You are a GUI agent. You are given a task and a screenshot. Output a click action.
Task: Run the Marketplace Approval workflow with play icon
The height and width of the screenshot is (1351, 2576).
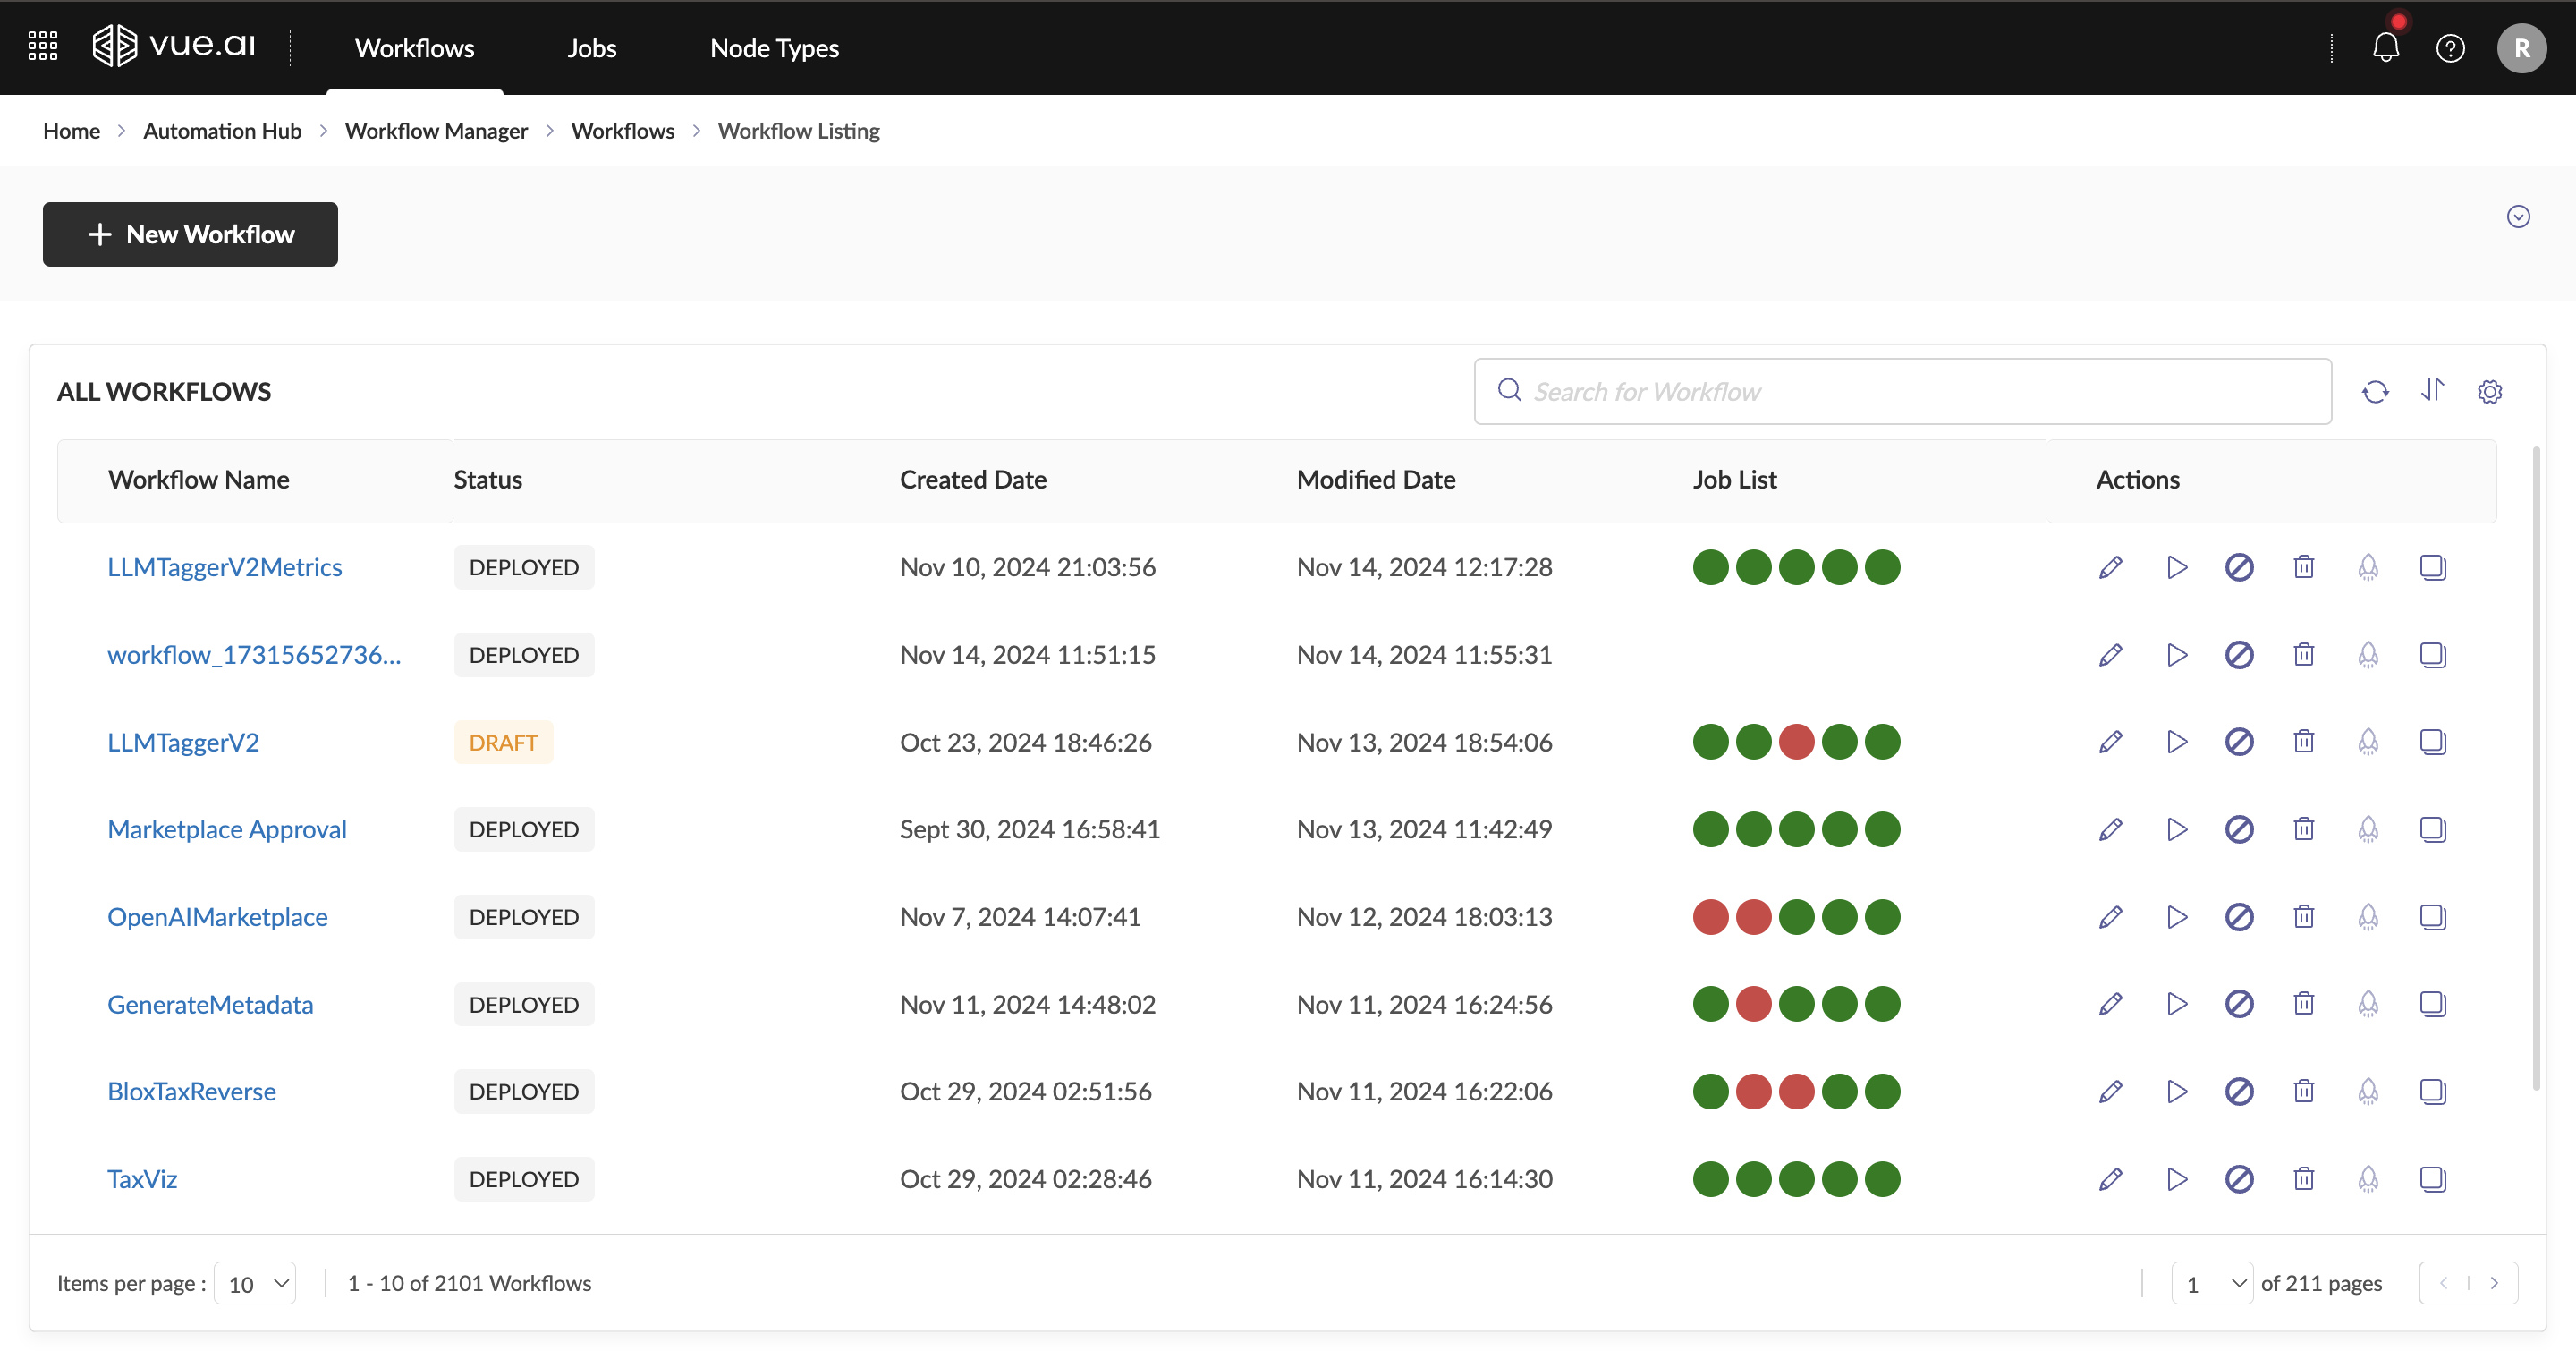2176,829
